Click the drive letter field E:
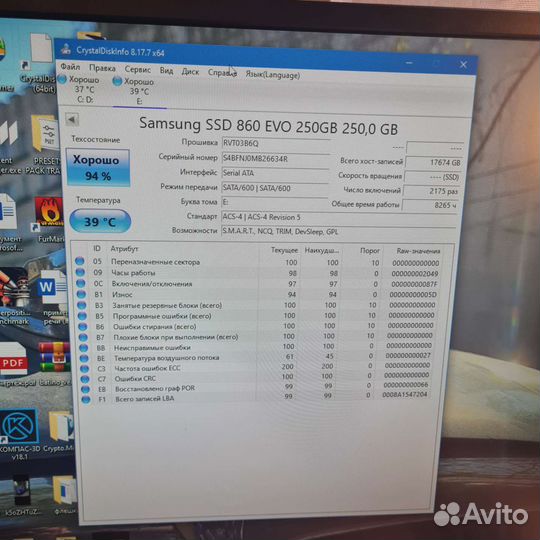 point(274,202)
